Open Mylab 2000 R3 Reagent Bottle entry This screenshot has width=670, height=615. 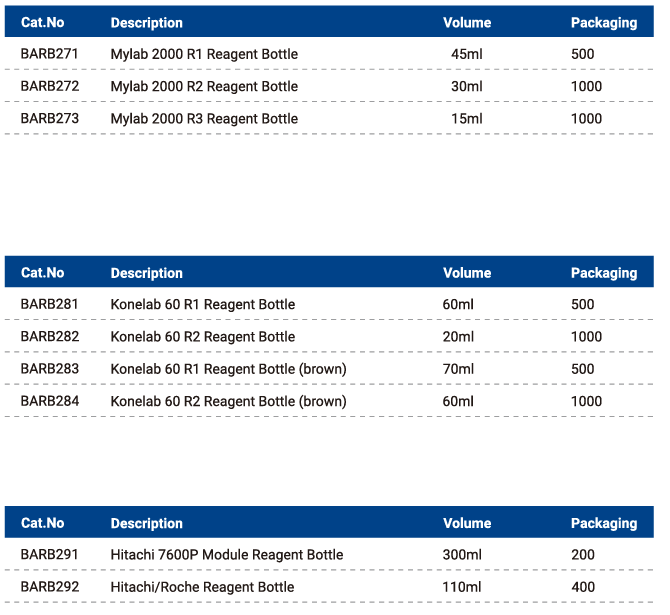(204, 119)
